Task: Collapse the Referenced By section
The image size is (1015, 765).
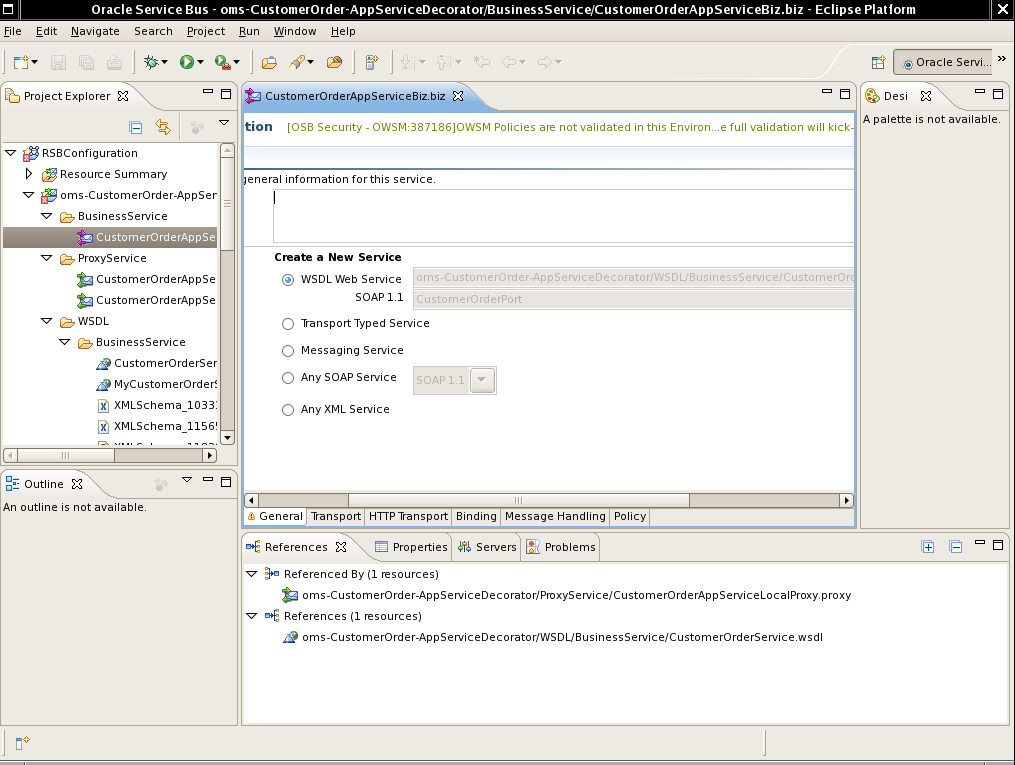Action: (x=252, y=573)
